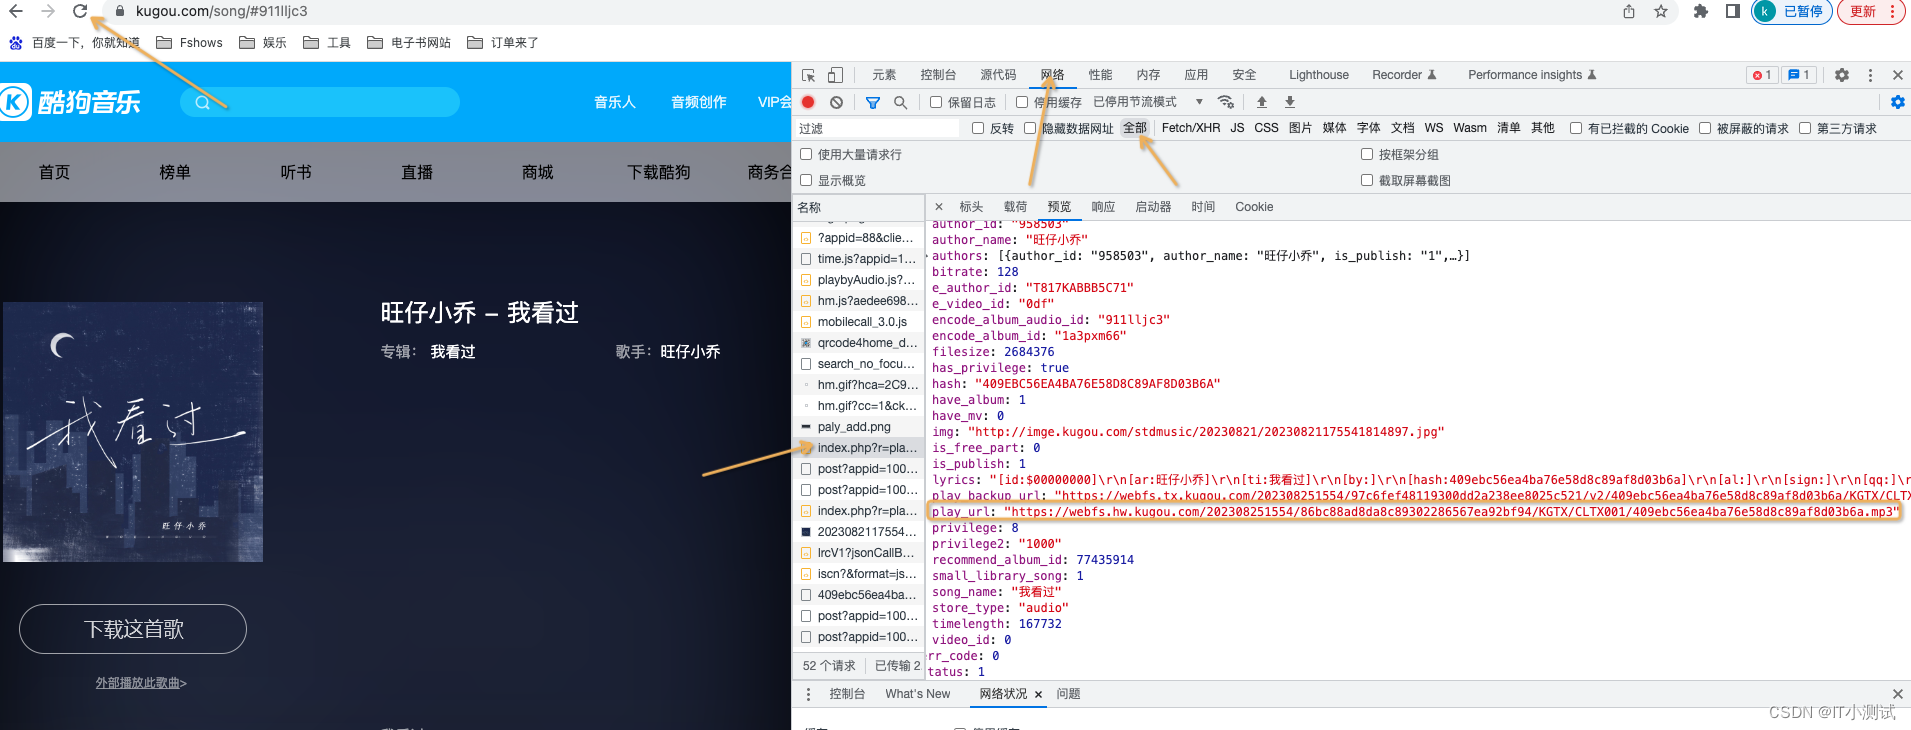Tick the 被屏蔽的请求 checkbox

(1705, 128)
